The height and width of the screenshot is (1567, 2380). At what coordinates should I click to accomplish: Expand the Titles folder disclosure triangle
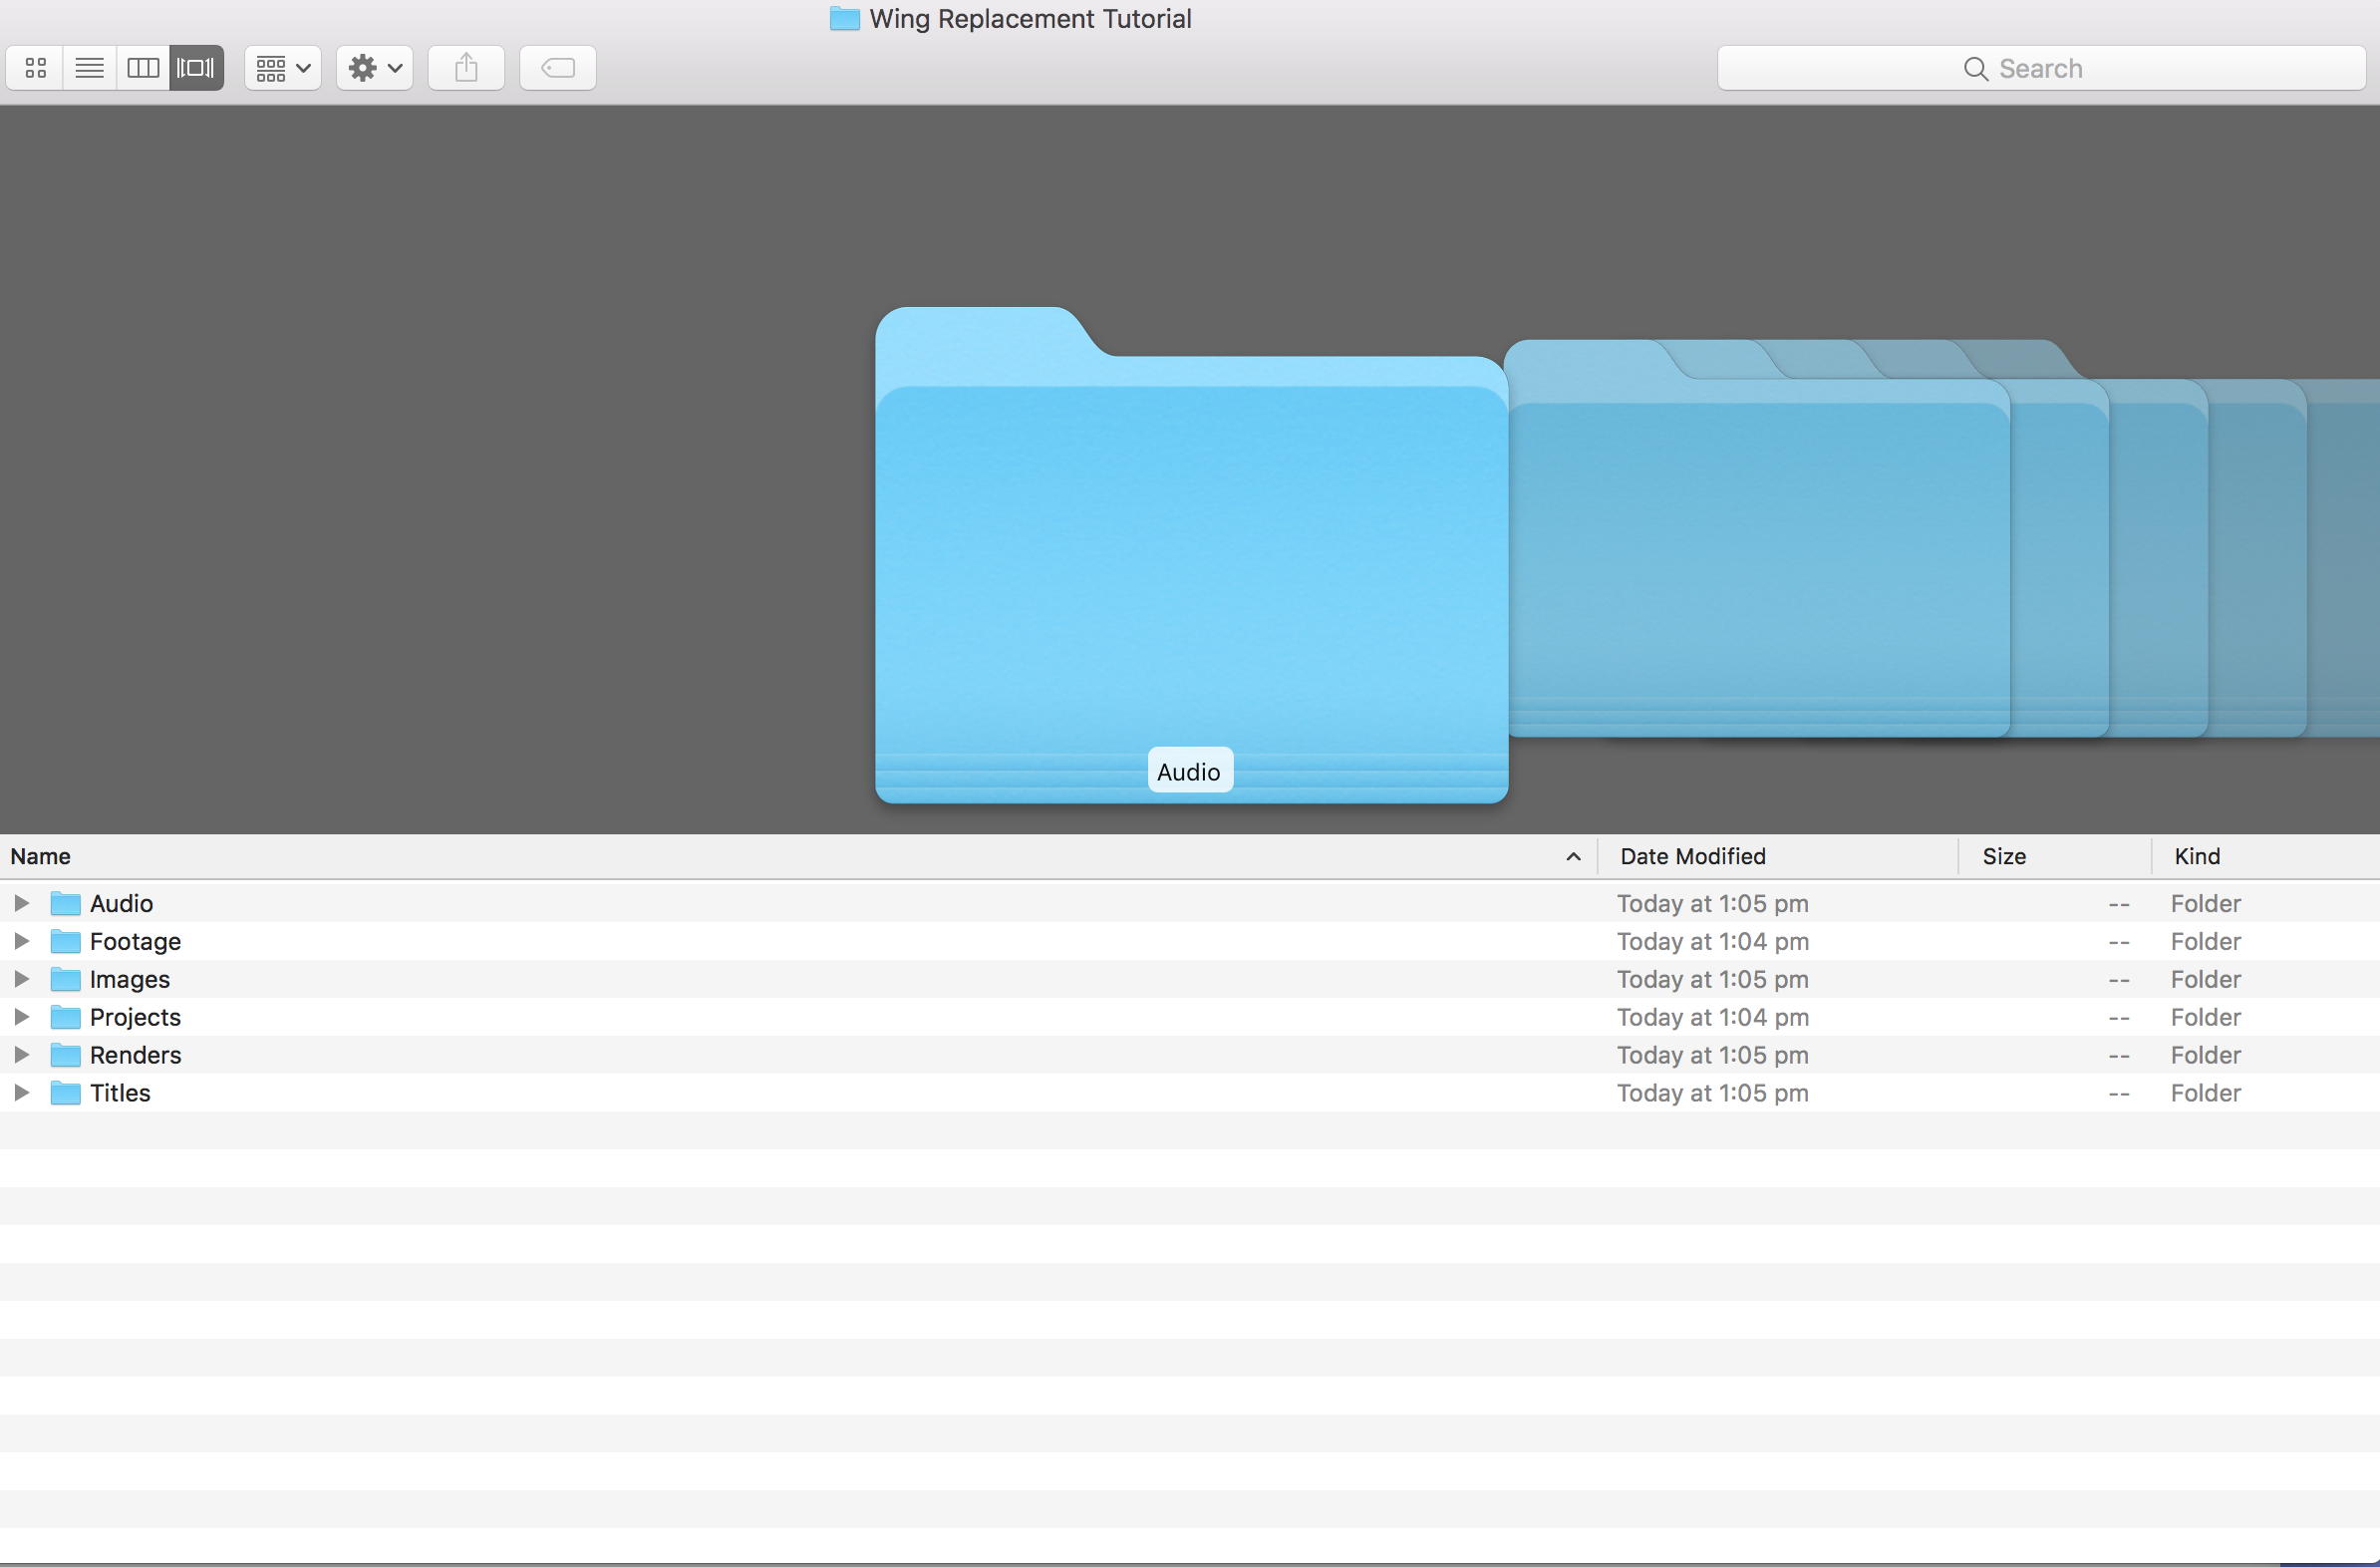21,1093
